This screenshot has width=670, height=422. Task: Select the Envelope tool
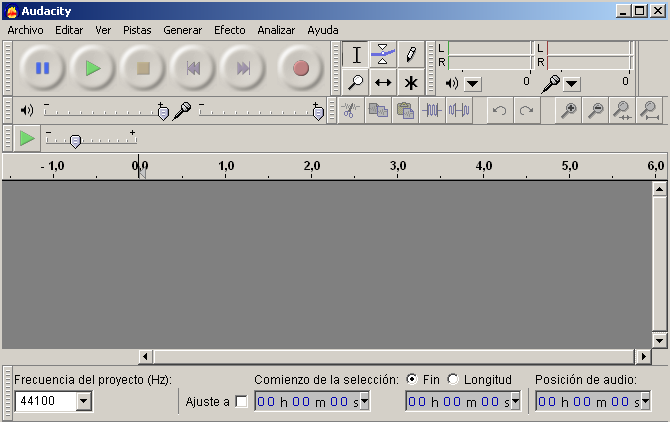tap(383, 54)
